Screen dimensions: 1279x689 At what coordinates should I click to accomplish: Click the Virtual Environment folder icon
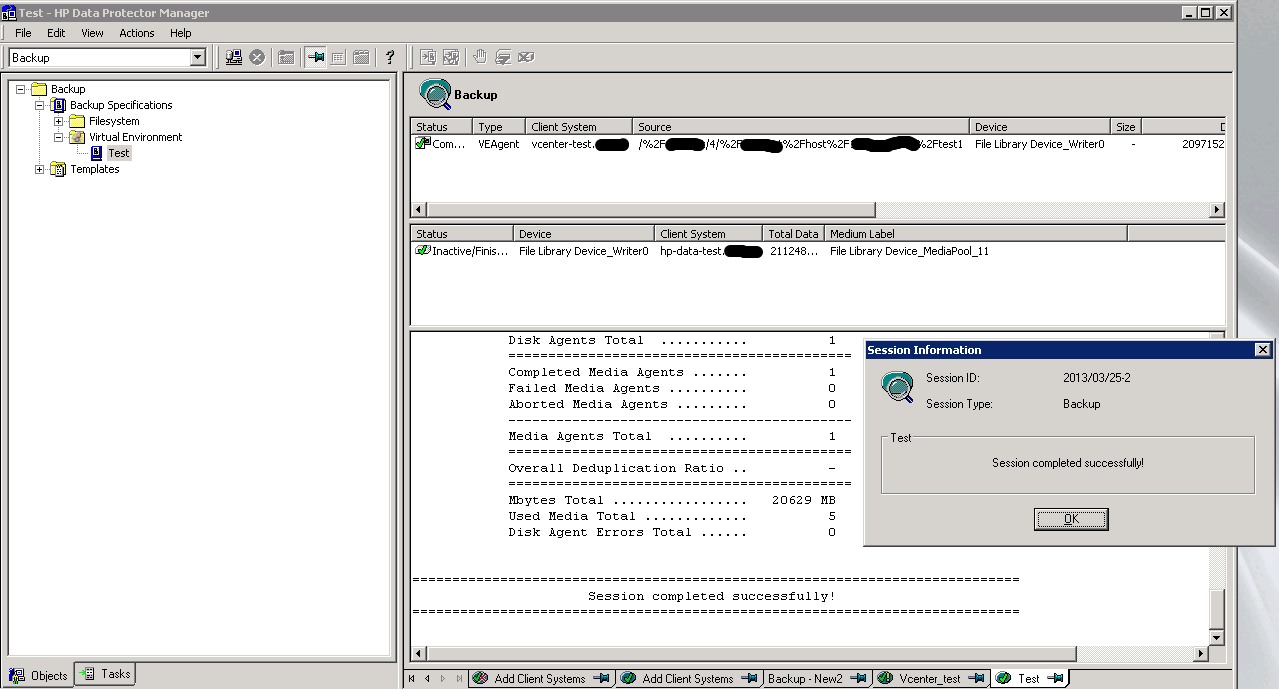(77, 137)
